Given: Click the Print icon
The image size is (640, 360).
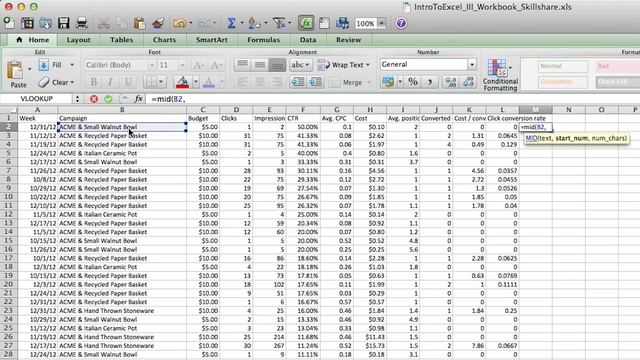Looking at the screenshot, I should 81,23.
